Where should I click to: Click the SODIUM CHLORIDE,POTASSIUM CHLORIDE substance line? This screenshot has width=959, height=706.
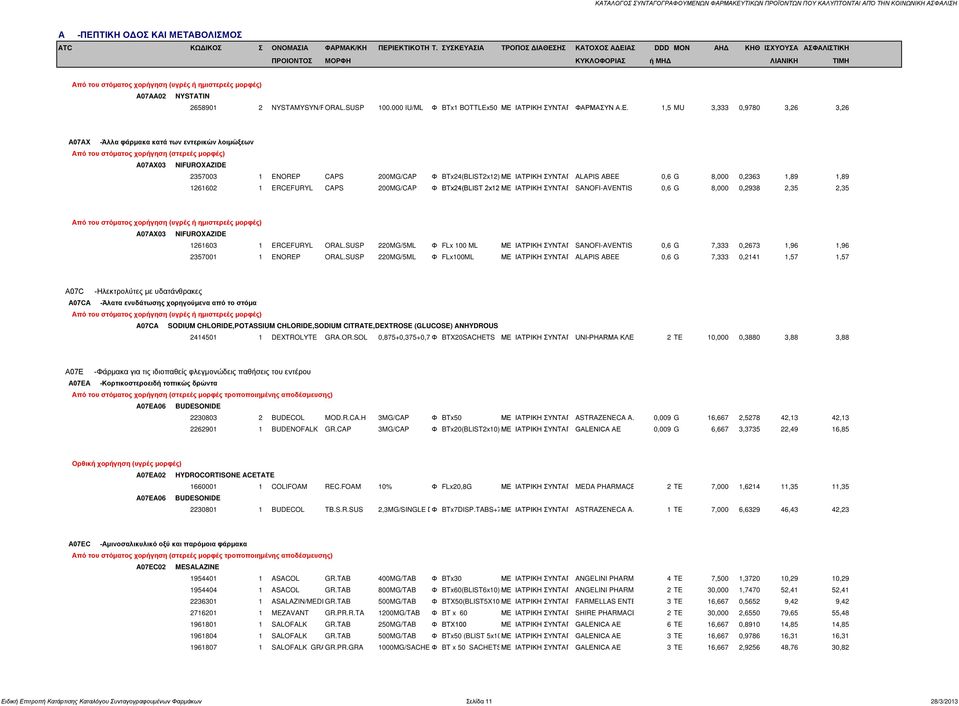point(333,326)
